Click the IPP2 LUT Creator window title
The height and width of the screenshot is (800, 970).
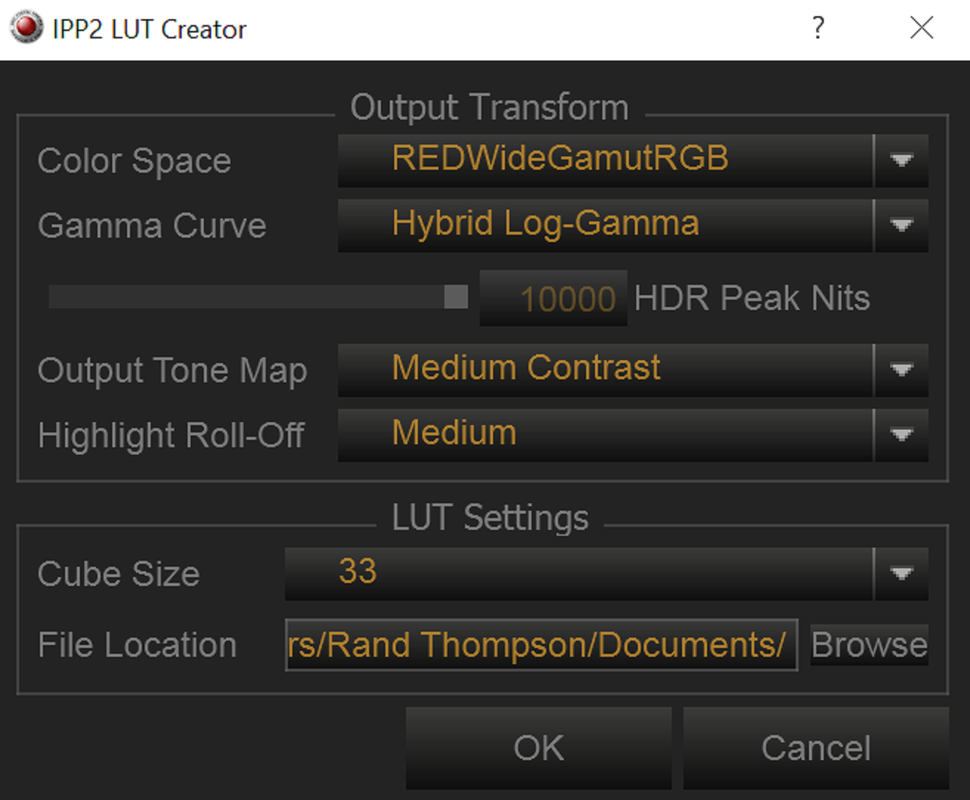click(x=149, y=29)
